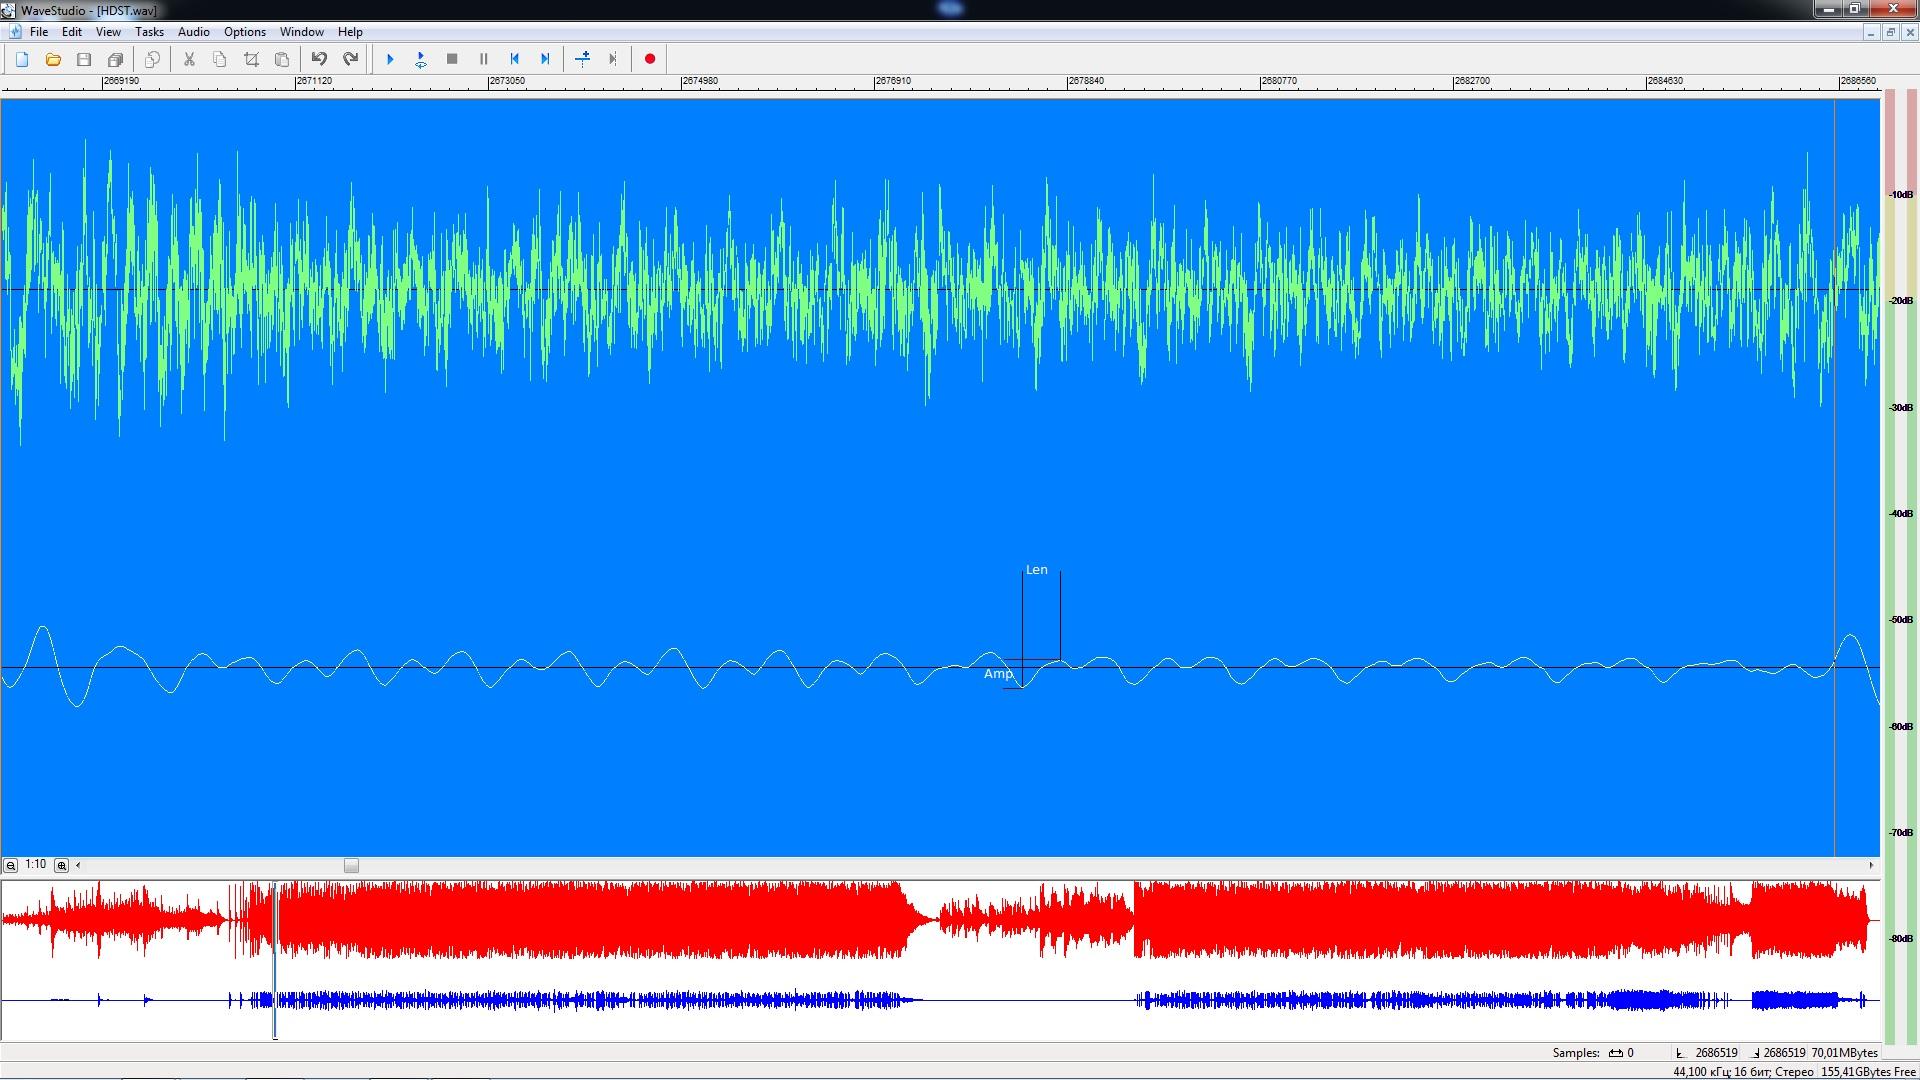Click the horizontal scrollbar thumb
The image size is (1920, 1080).
[x=351, y=866]
